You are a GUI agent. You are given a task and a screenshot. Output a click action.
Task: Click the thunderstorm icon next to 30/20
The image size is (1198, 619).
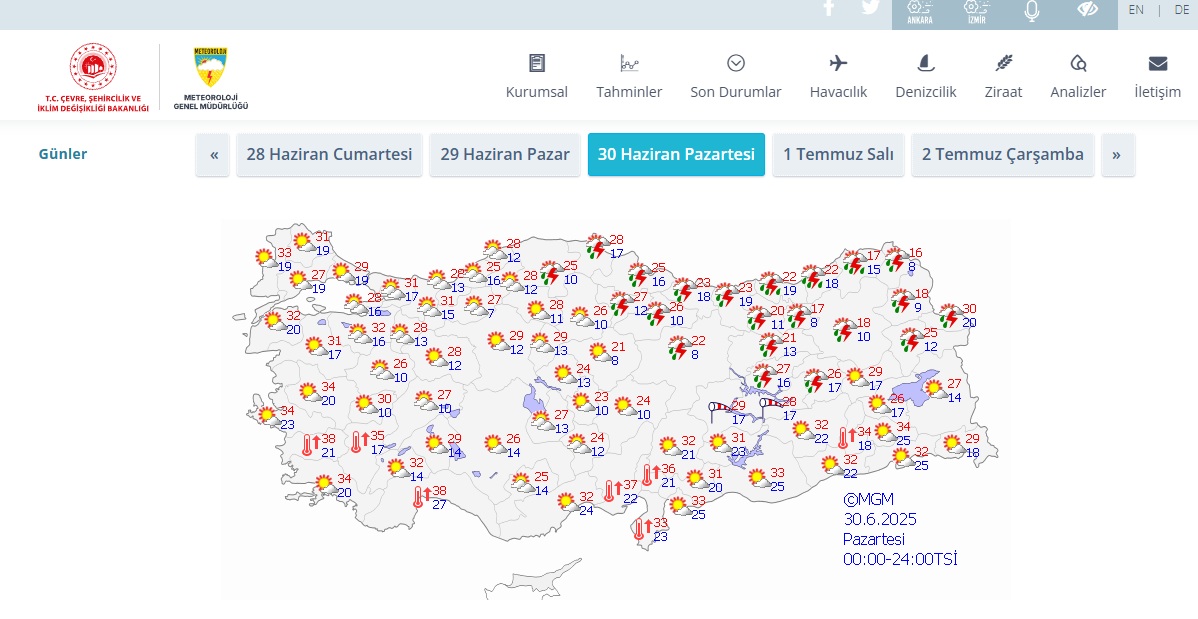pyautogui.click(x=950, y=314)
